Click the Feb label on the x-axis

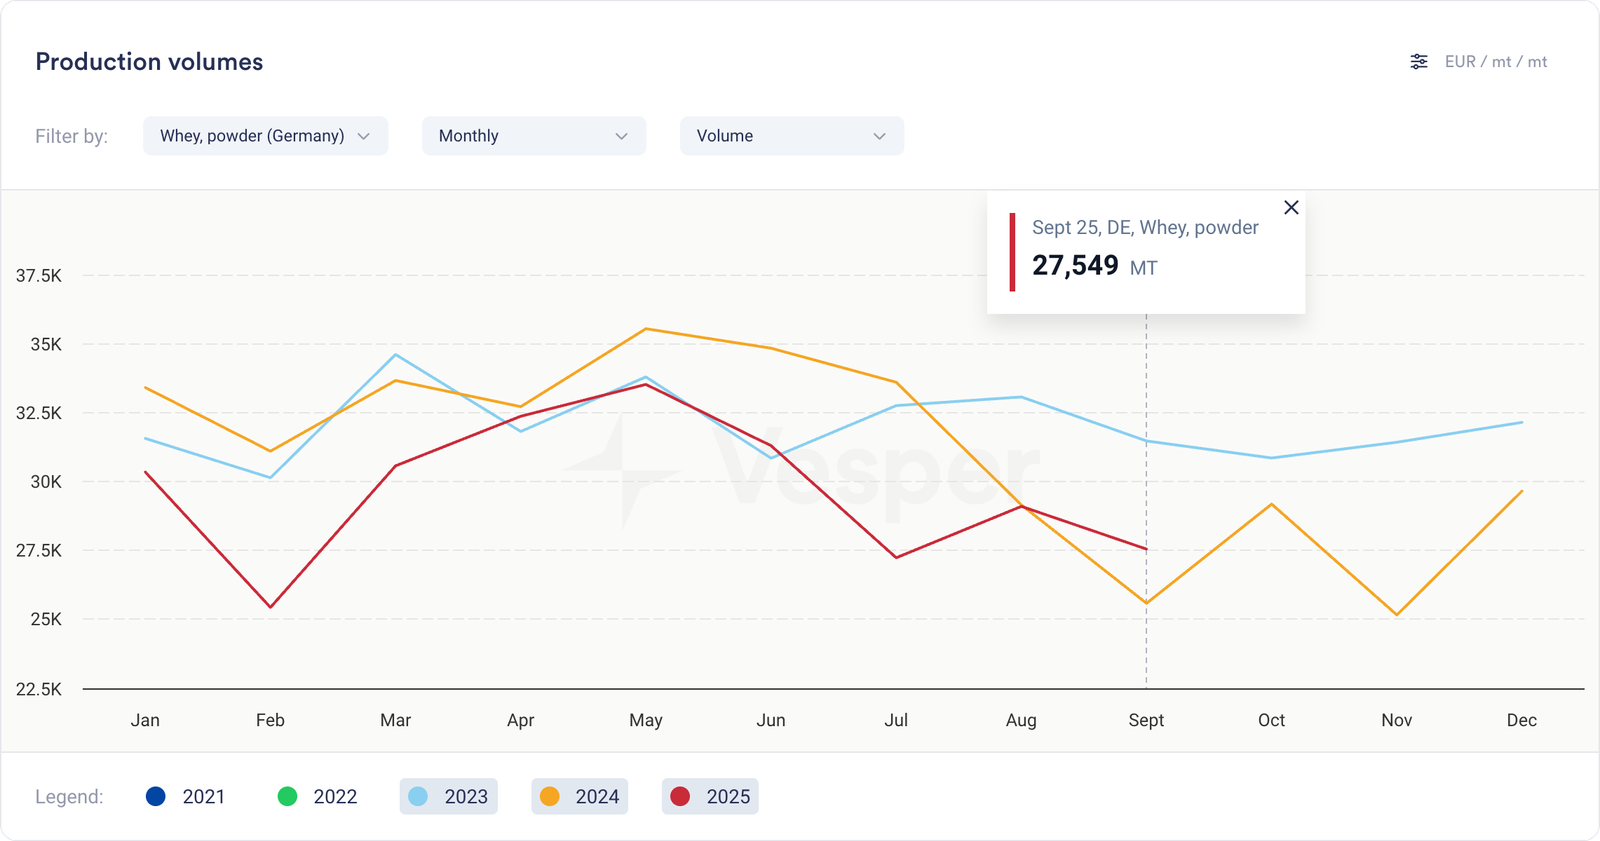[x=270, y=720]
